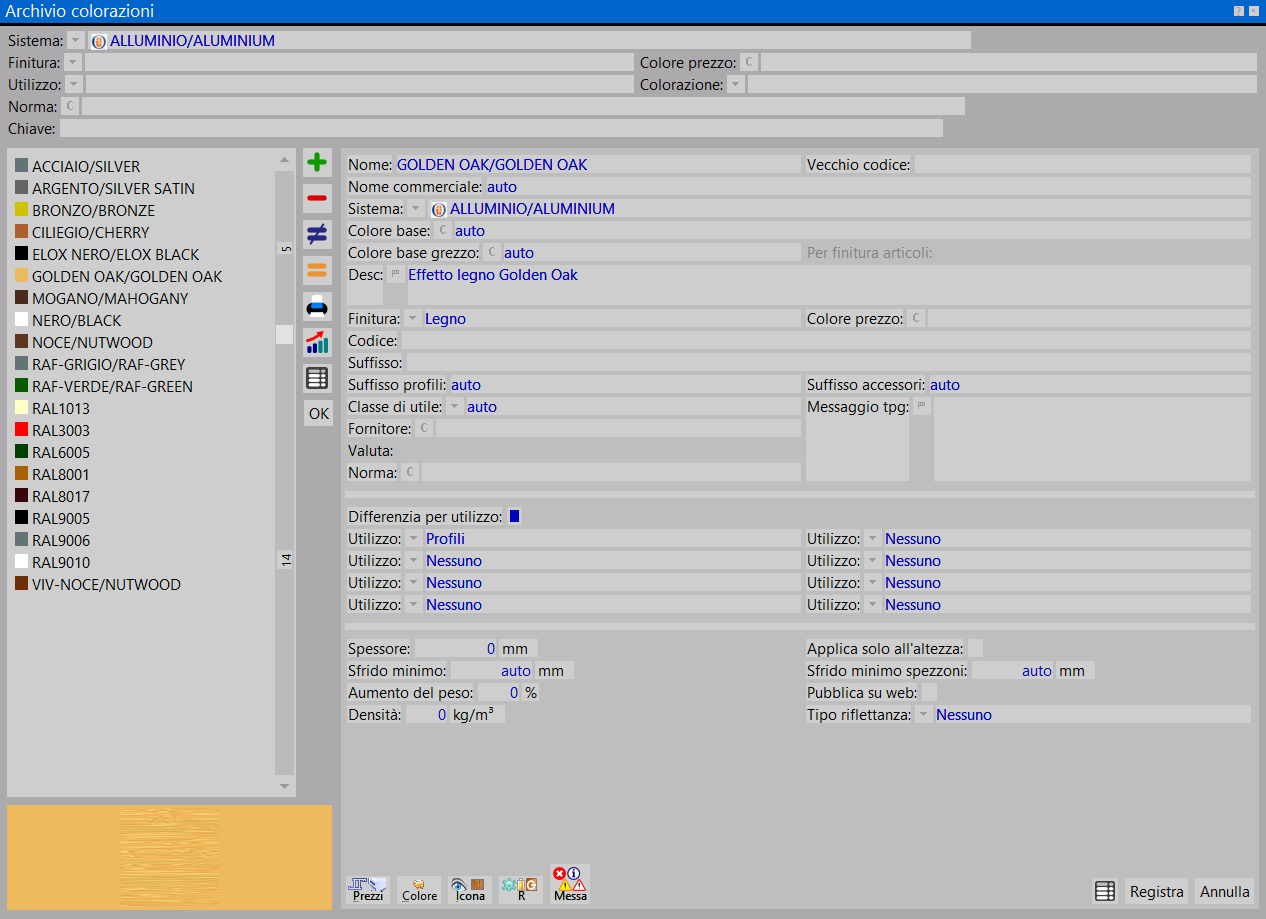The image size is (1266, 919).
Task: Expand the Classe di utile dropdown
Action: (455, 407)
